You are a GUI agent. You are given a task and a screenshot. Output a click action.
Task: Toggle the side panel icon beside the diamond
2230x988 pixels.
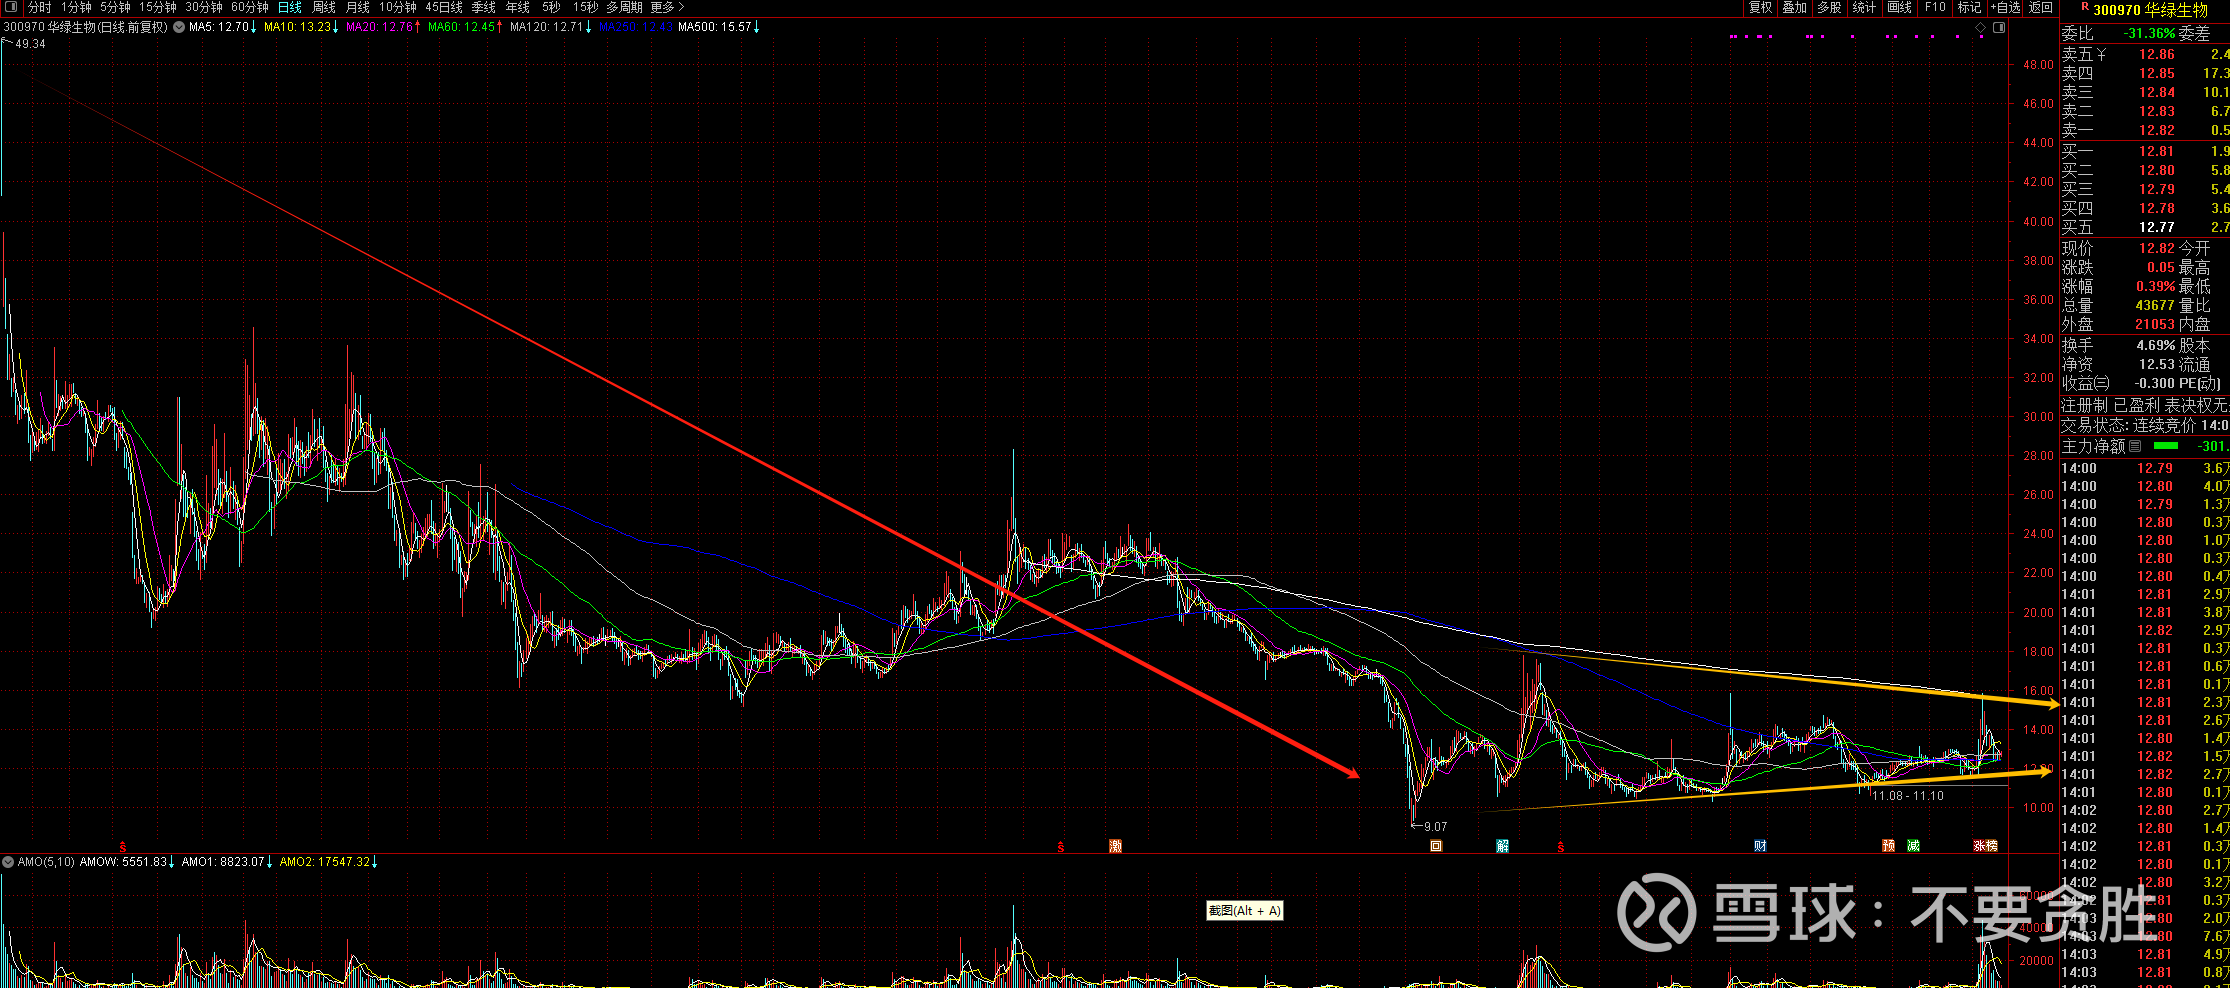point(1999,28)
